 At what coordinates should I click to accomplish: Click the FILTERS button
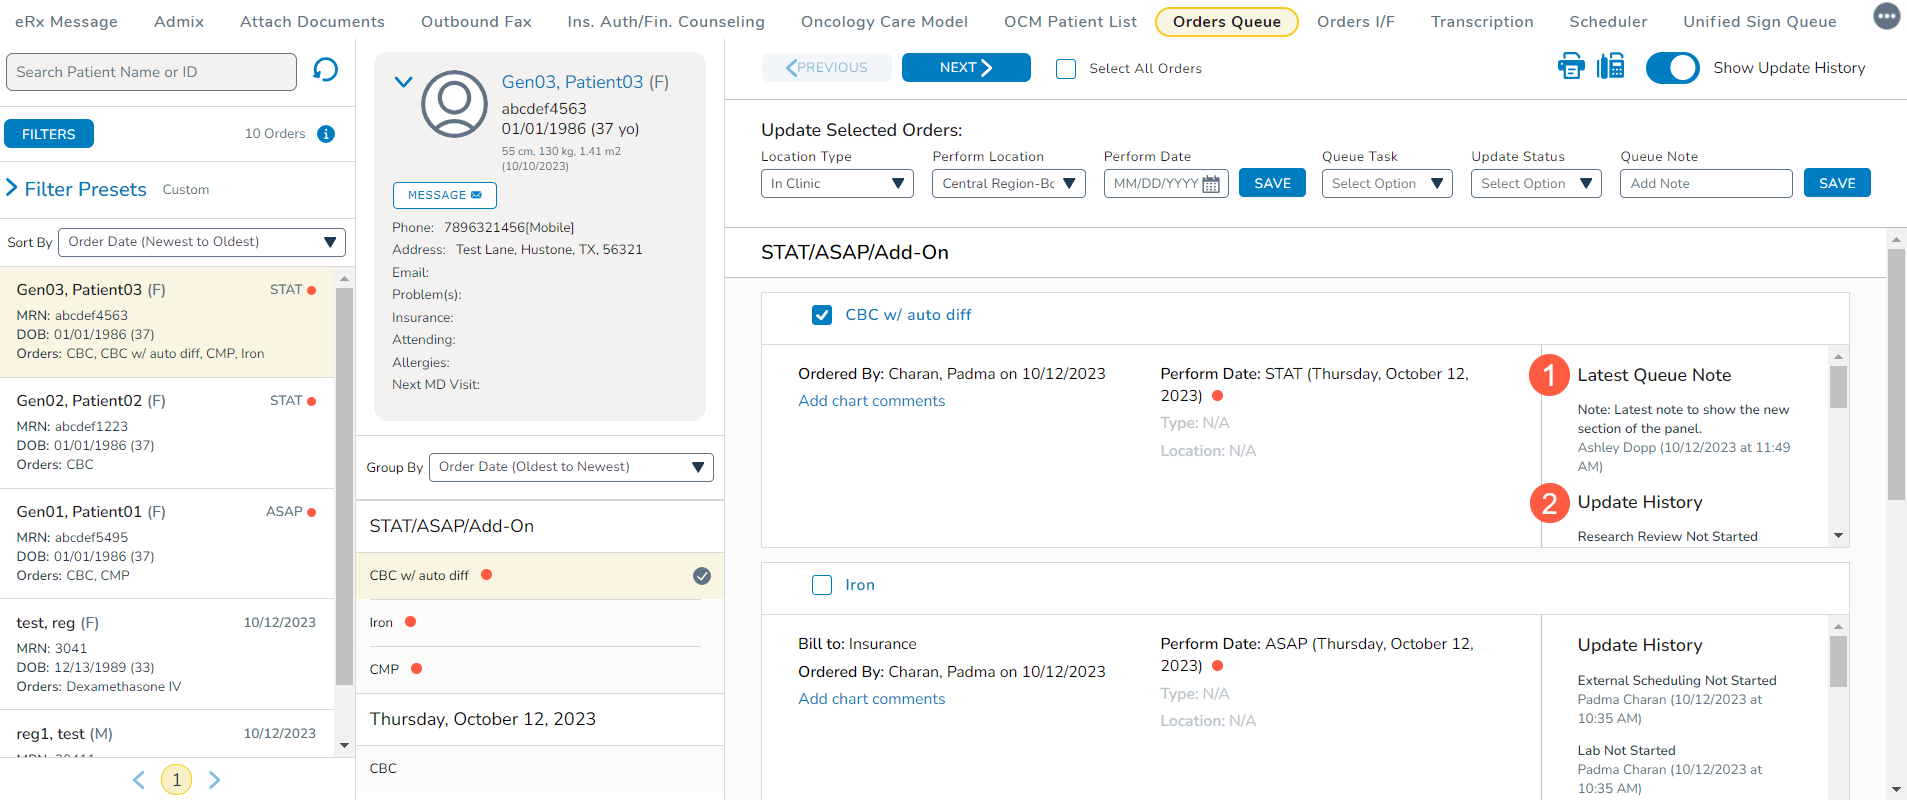tap(49, 134)
